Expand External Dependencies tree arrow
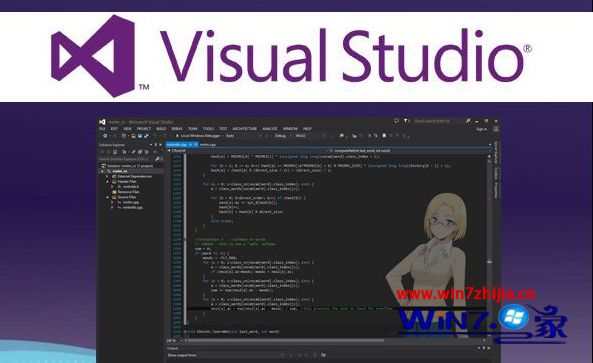This screenshot has height=363, width=593. pos(107,177)
